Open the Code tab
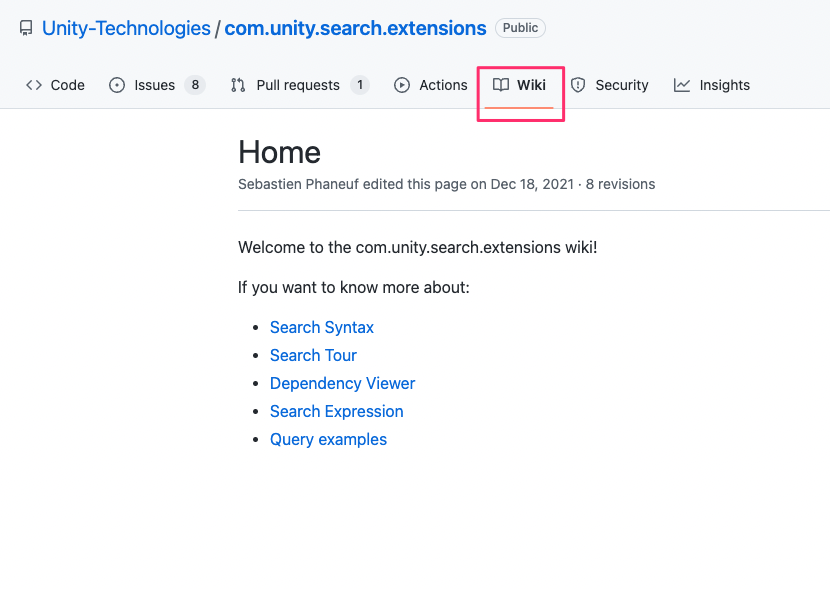The image size is (830, 589). [x=55, y=85]
